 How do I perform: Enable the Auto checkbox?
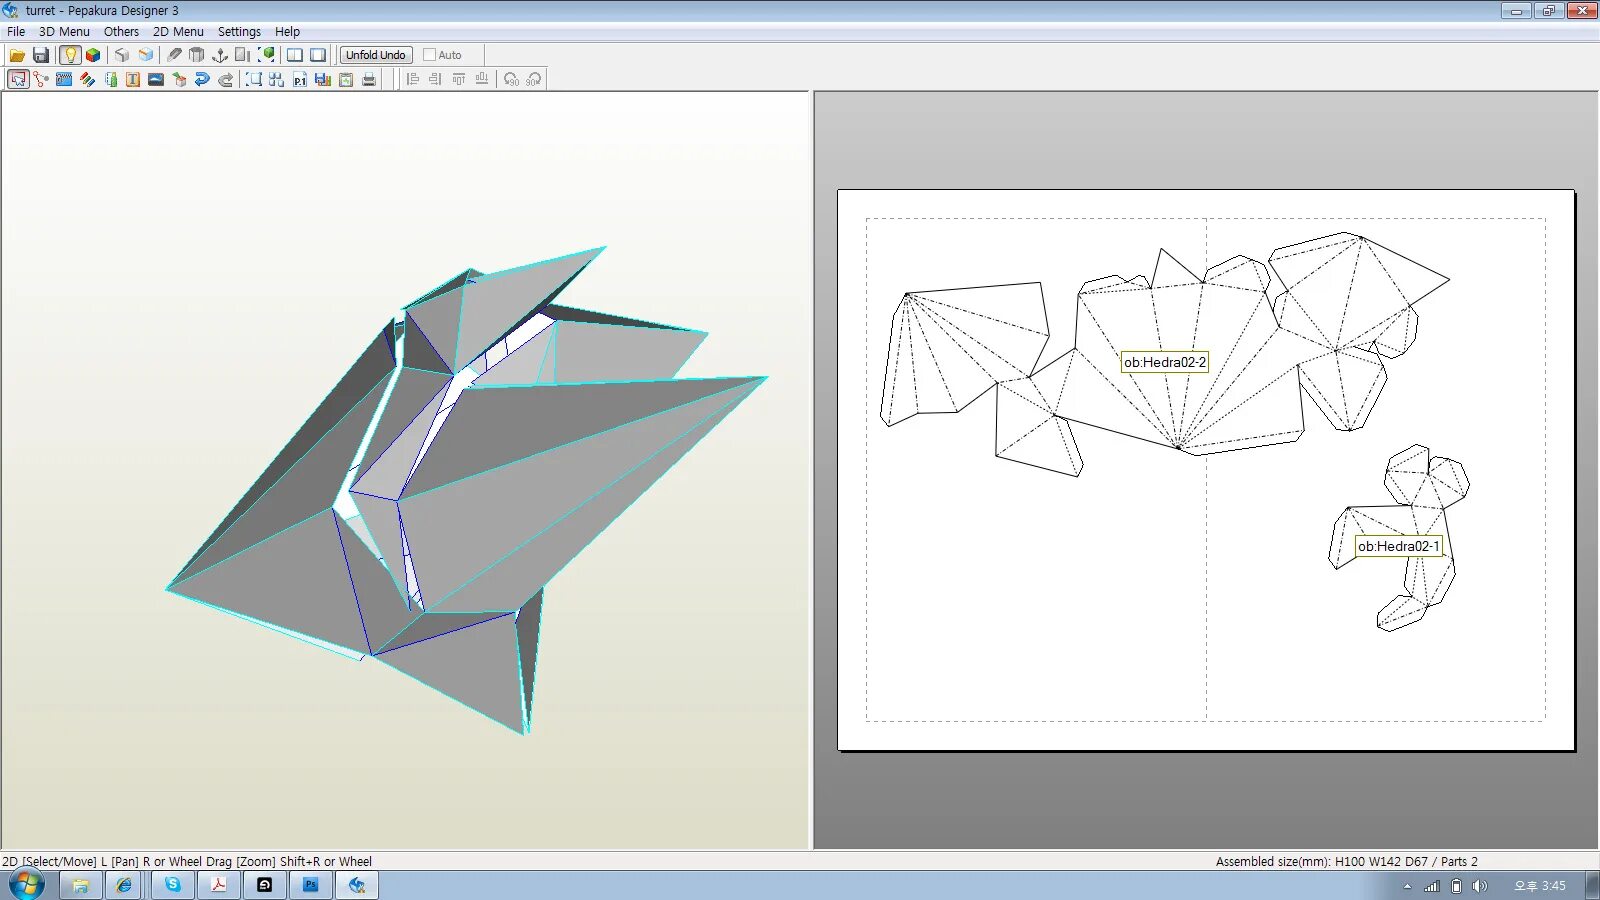click(x=429, y=55)
